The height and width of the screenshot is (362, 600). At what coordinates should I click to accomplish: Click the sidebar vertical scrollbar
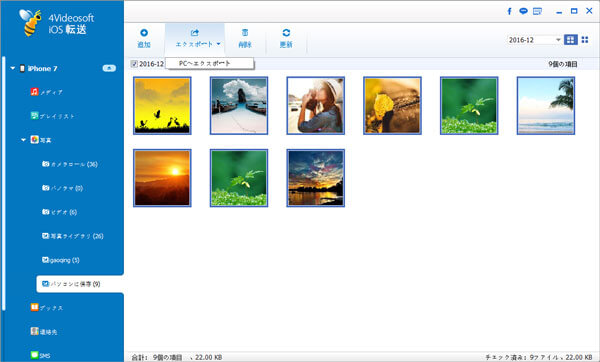3,184
